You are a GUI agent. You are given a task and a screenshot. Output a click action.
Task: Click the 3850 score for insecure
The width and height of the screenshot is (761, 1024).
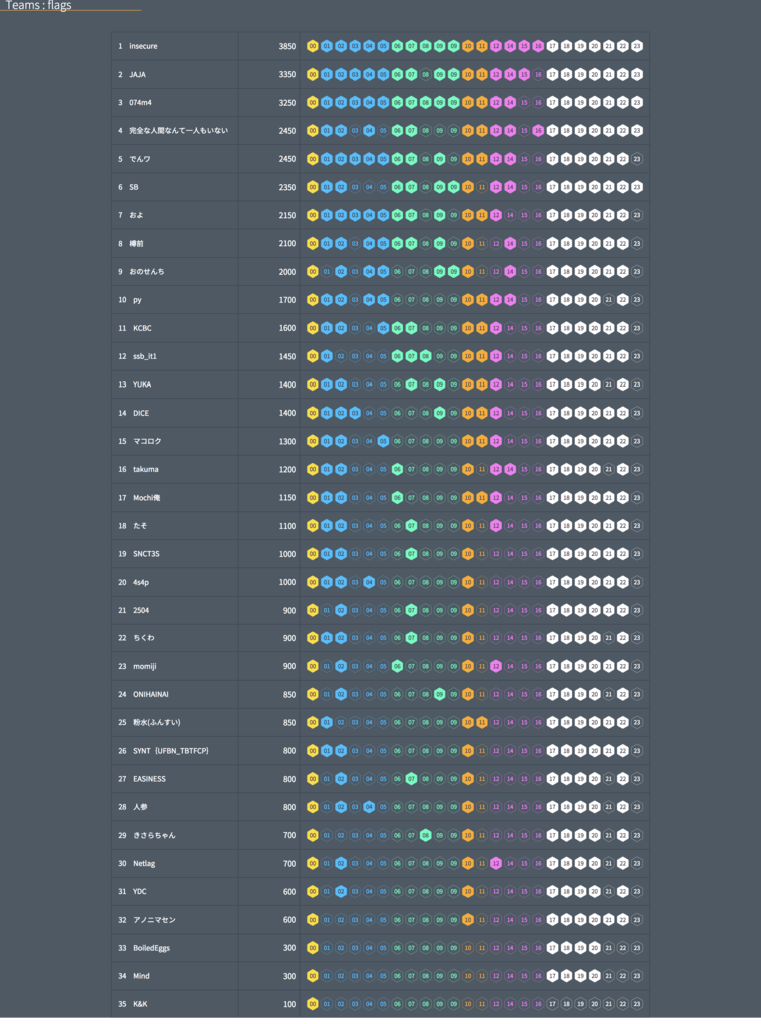coord(287,46)
